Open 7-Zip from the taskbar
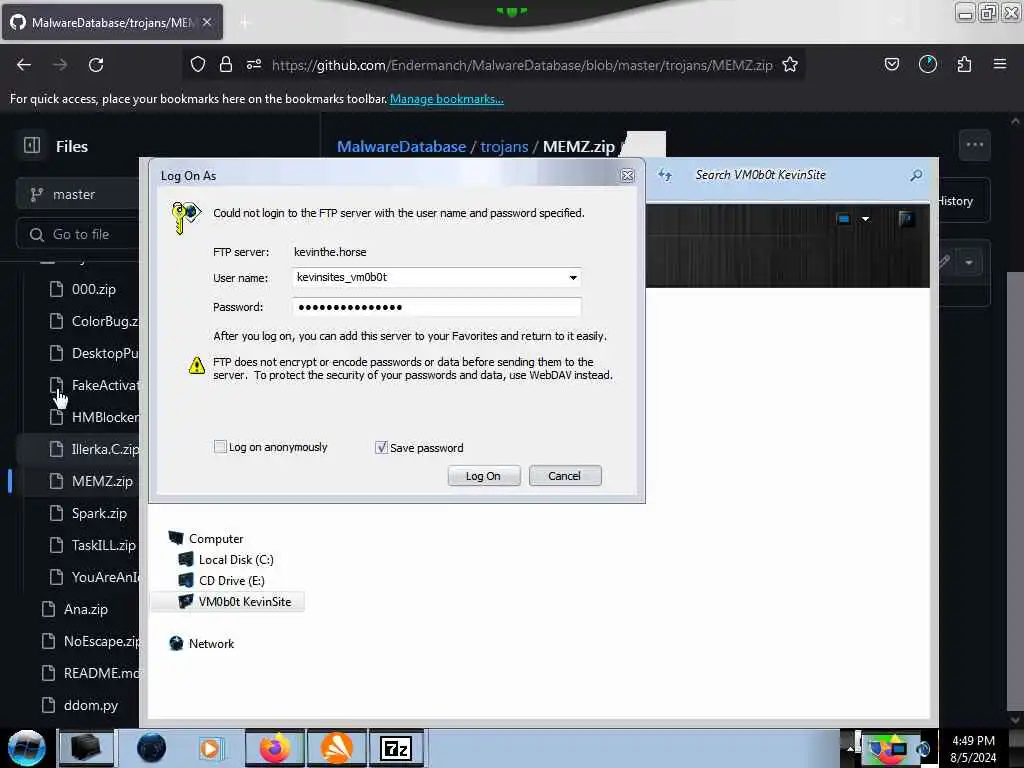Viewport: 1024px width, 768px height. [x=396, y=748]
